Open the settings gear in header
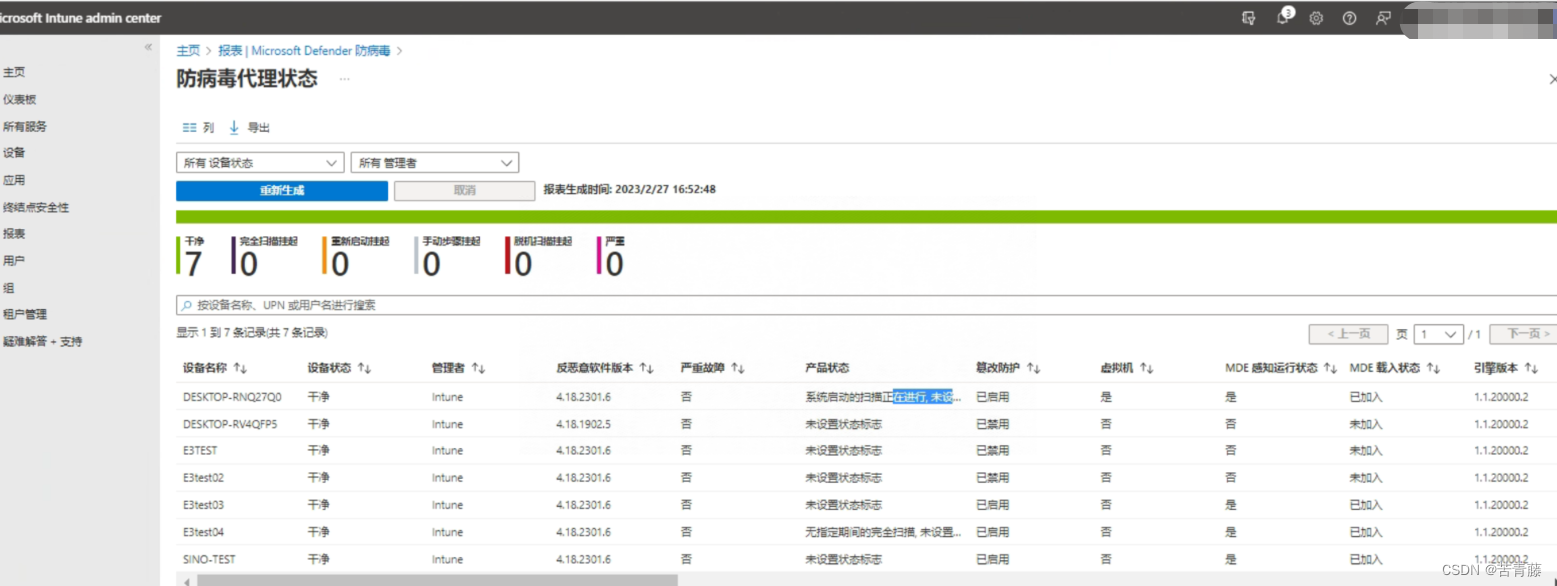This screenshot has width=1557, height=586. (x=1316, y=18)
